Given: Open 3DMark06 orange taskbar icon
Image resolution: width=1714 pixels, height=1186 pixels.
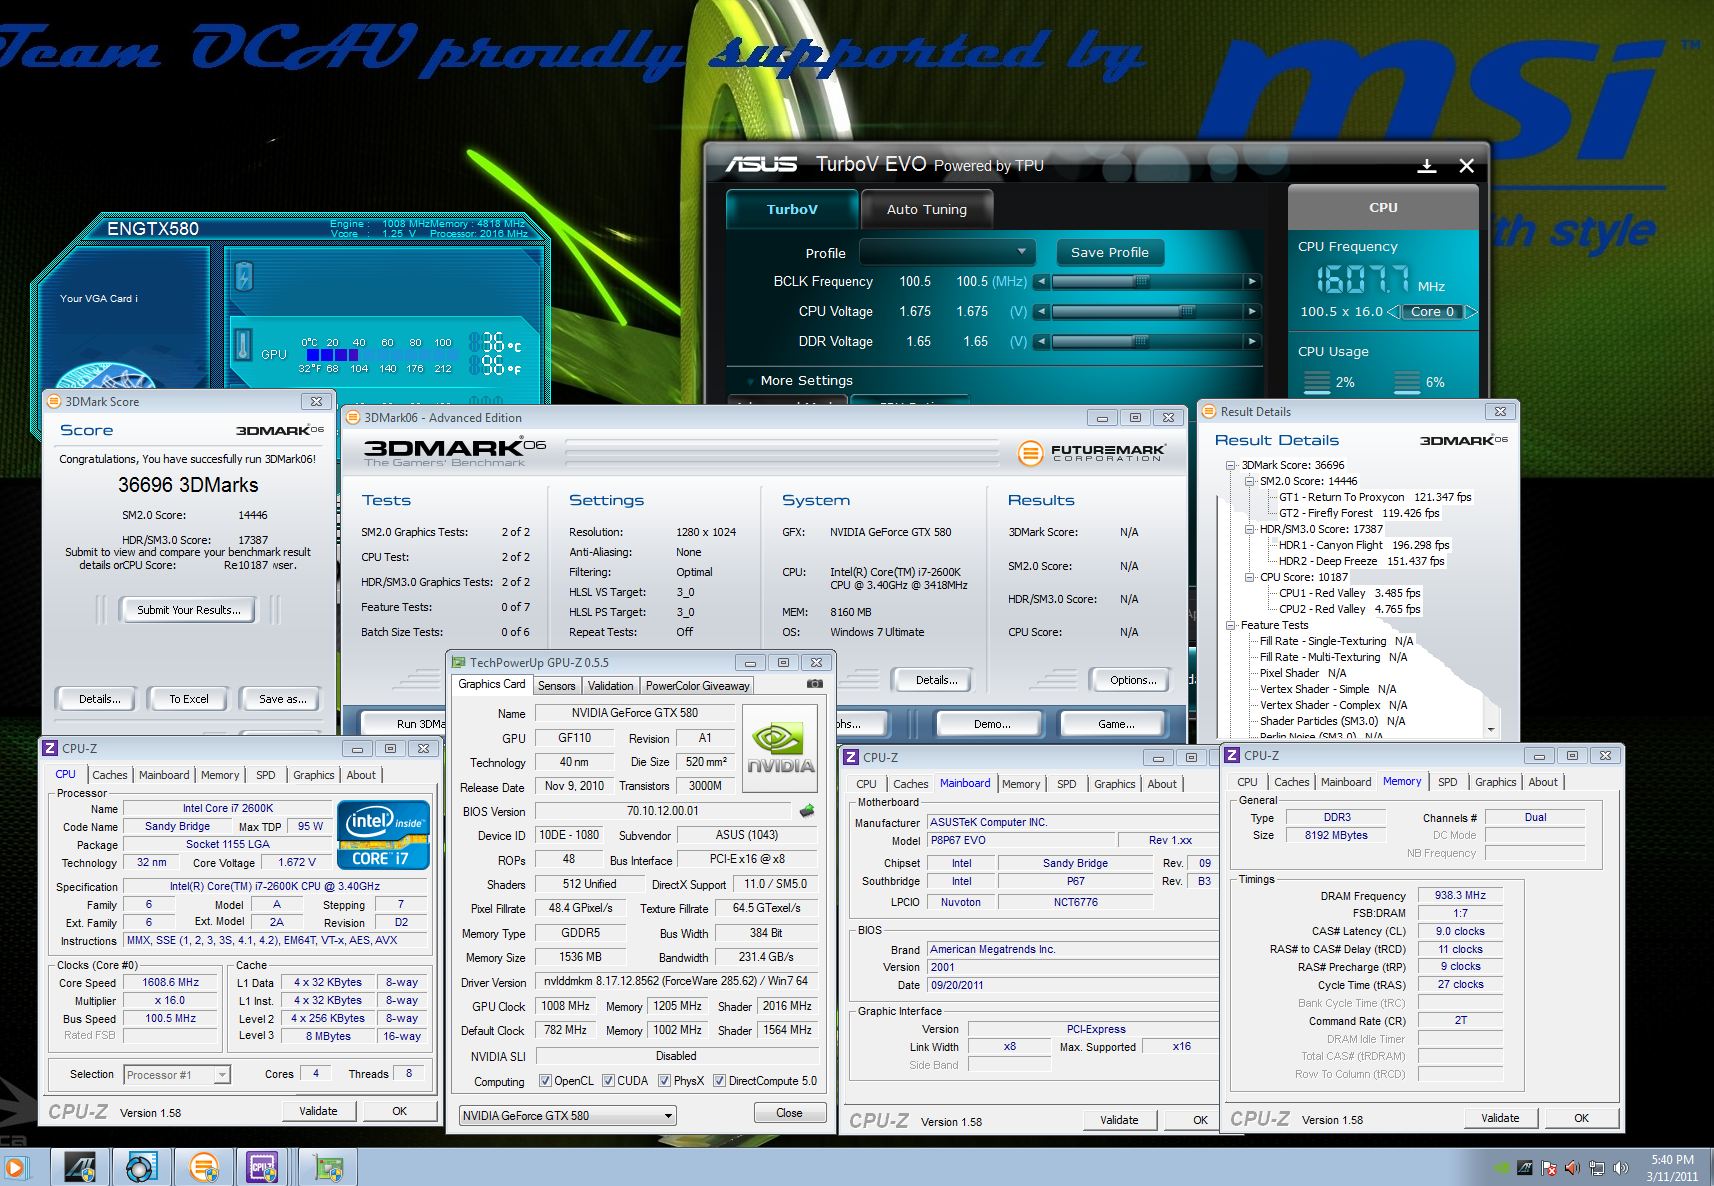Looking at the screenshot, I should tap(204, 1167).
